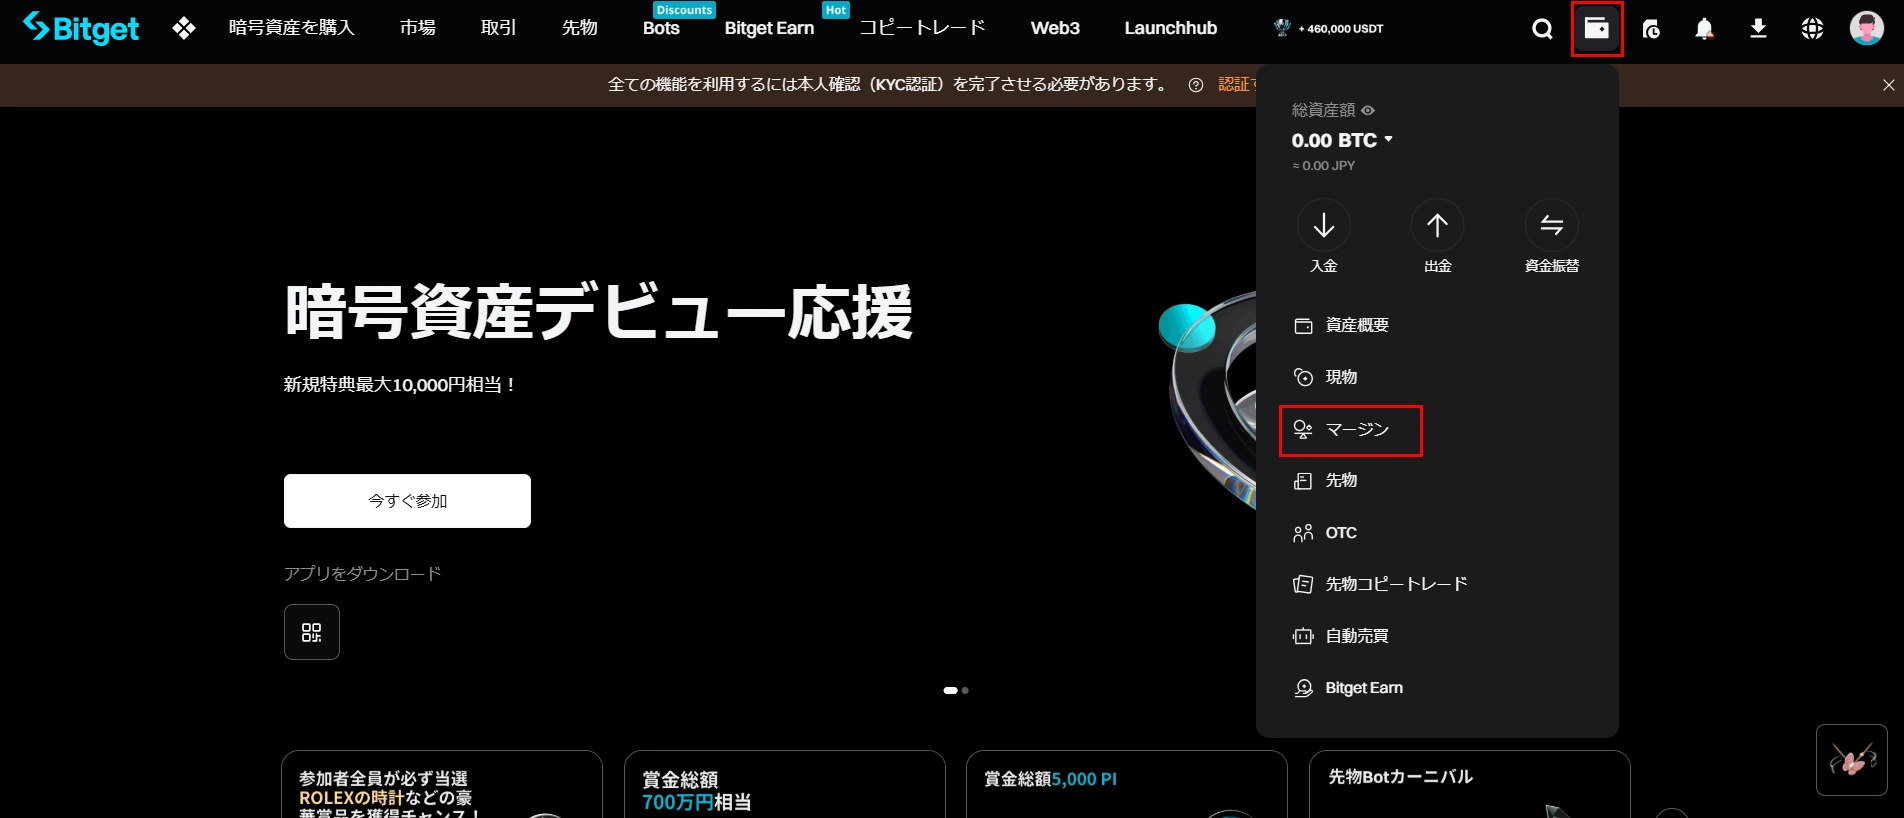Open the user profile avatar
The image size is (1904, 818).
pos(1866,28)
